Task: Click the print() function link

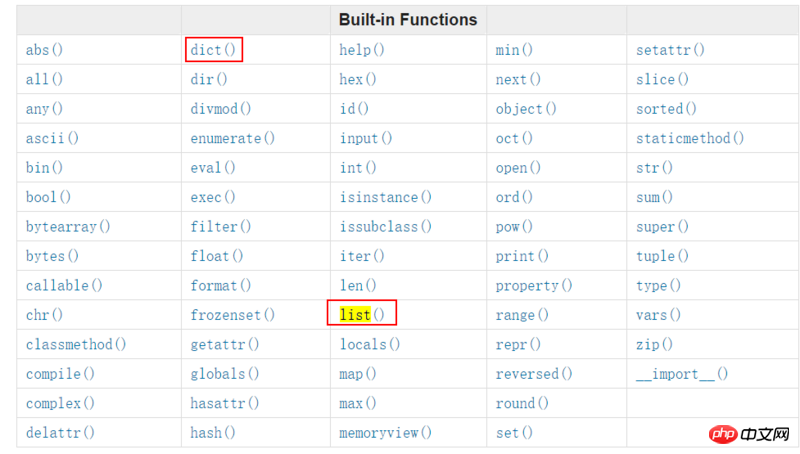Action: tap(522, 256)
